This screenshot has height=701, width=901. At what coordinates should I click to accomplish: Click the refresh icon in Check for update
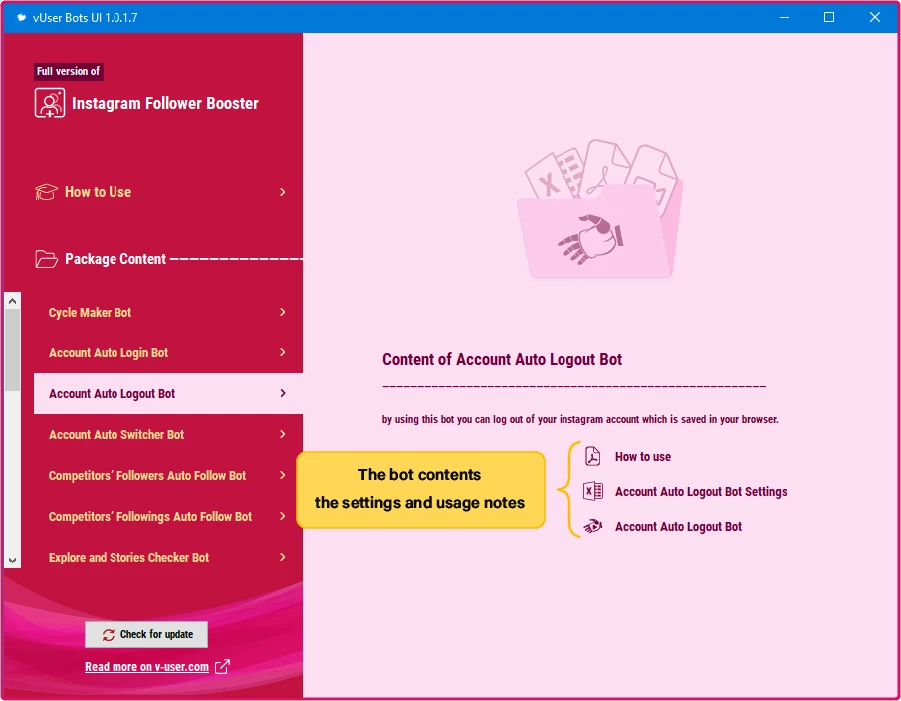point(109,634)
